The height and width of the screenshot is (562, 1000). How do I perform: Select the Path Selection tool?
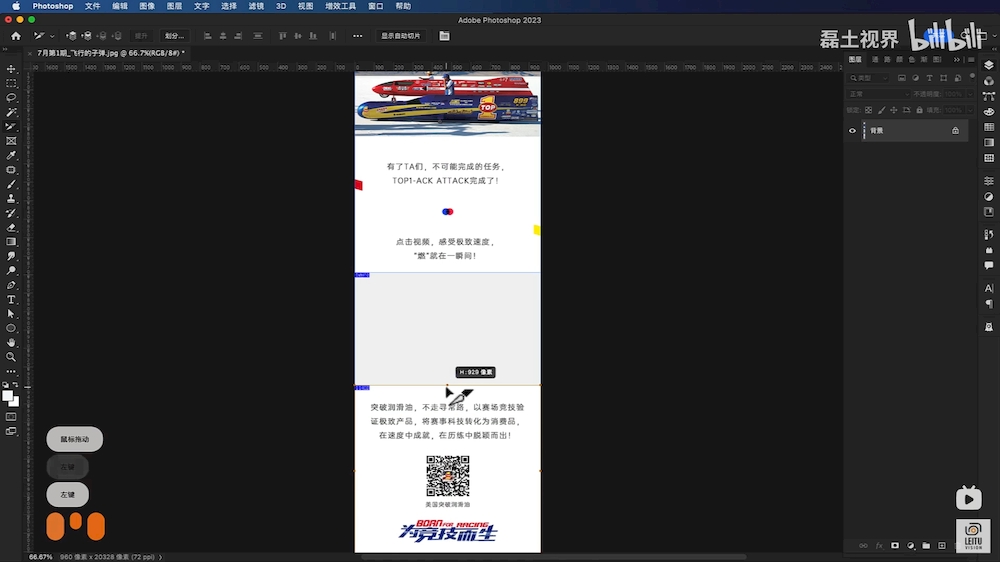11,314
